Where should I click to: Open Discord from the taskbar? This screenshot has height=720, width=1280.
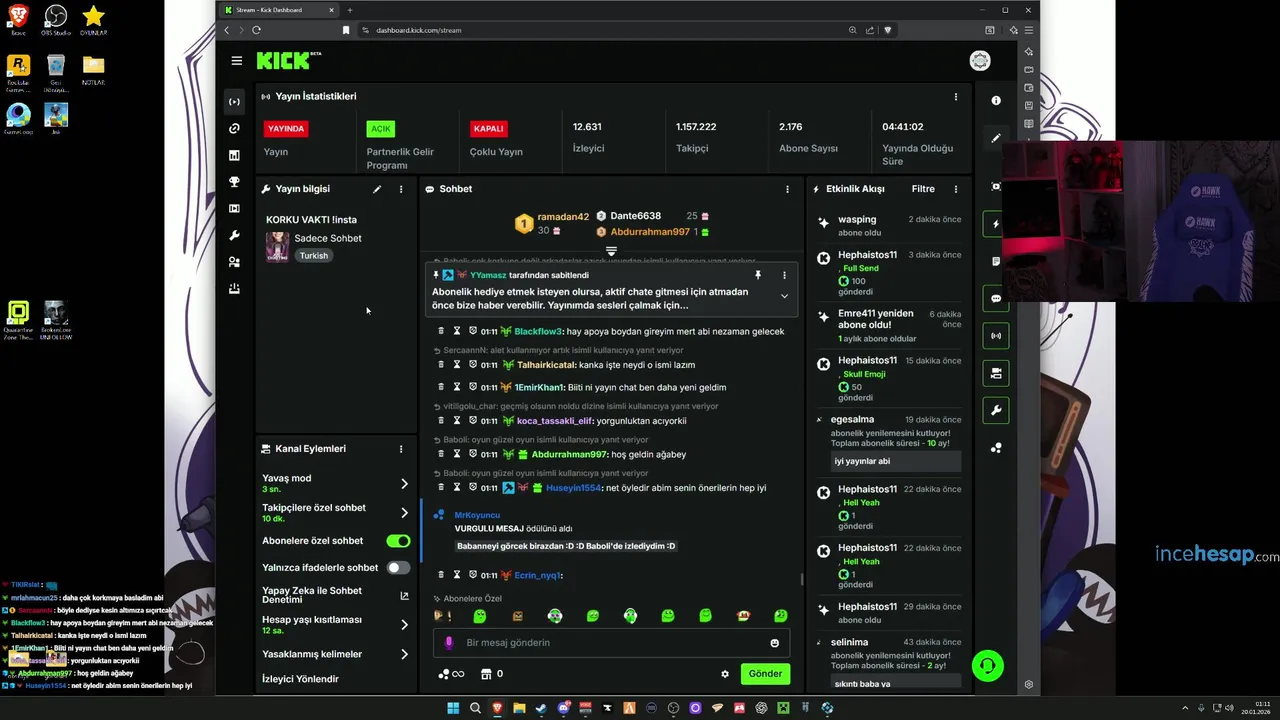(563, 708)
